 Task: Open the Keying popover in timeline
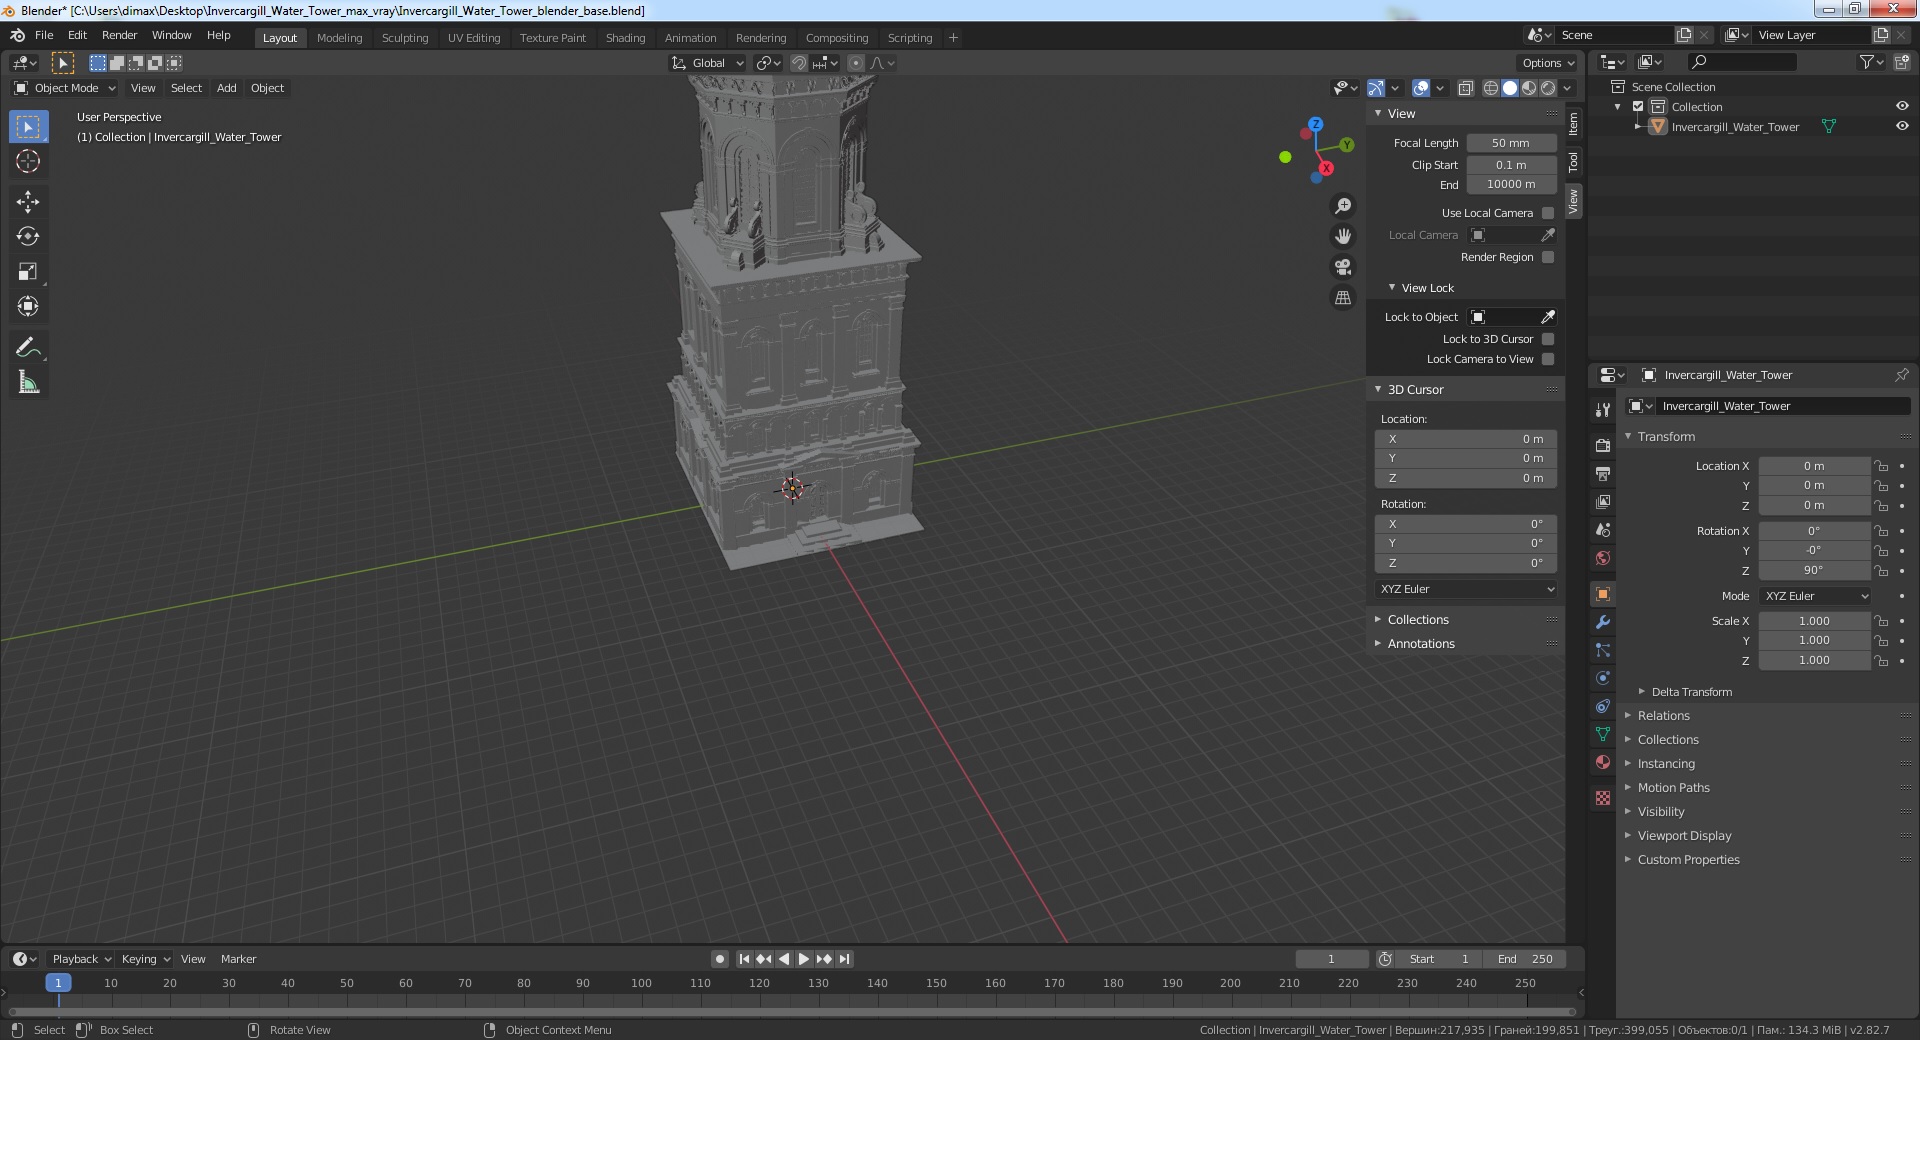145,959
